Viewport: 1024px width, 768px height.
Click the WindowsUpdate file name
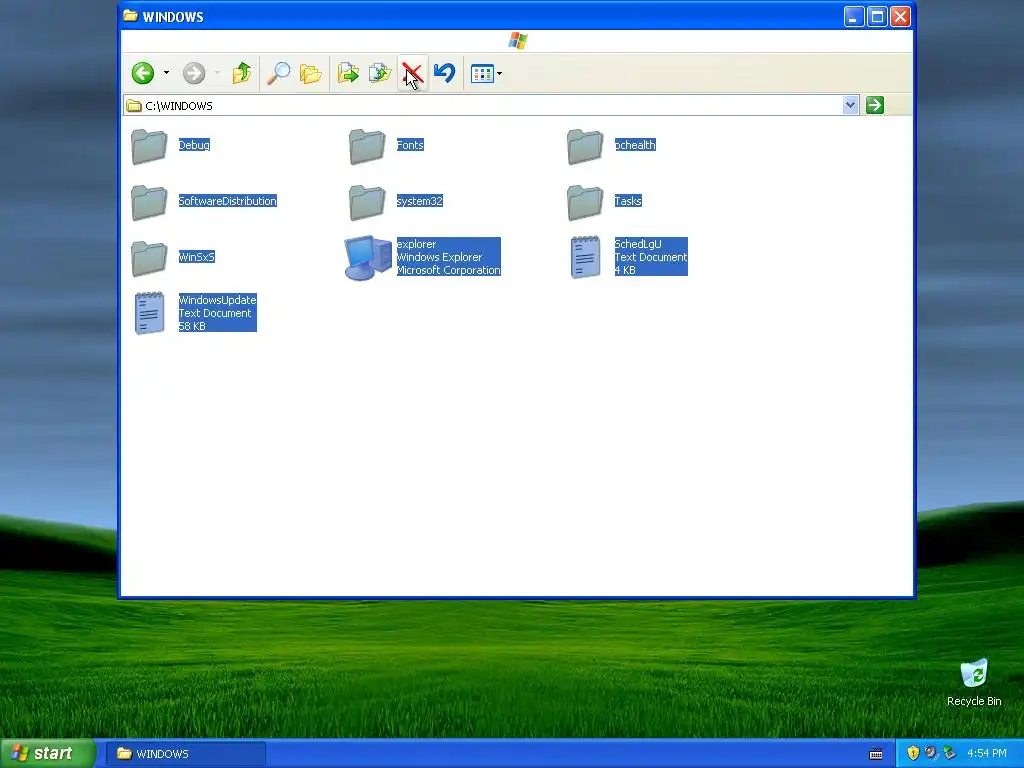click(x=217, y=300)
